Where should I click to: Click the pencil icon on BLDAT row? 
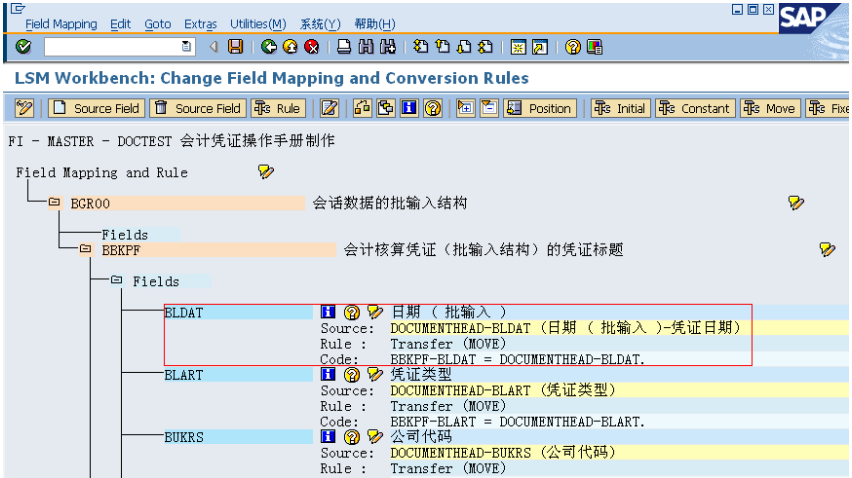(x=375, y=312)
